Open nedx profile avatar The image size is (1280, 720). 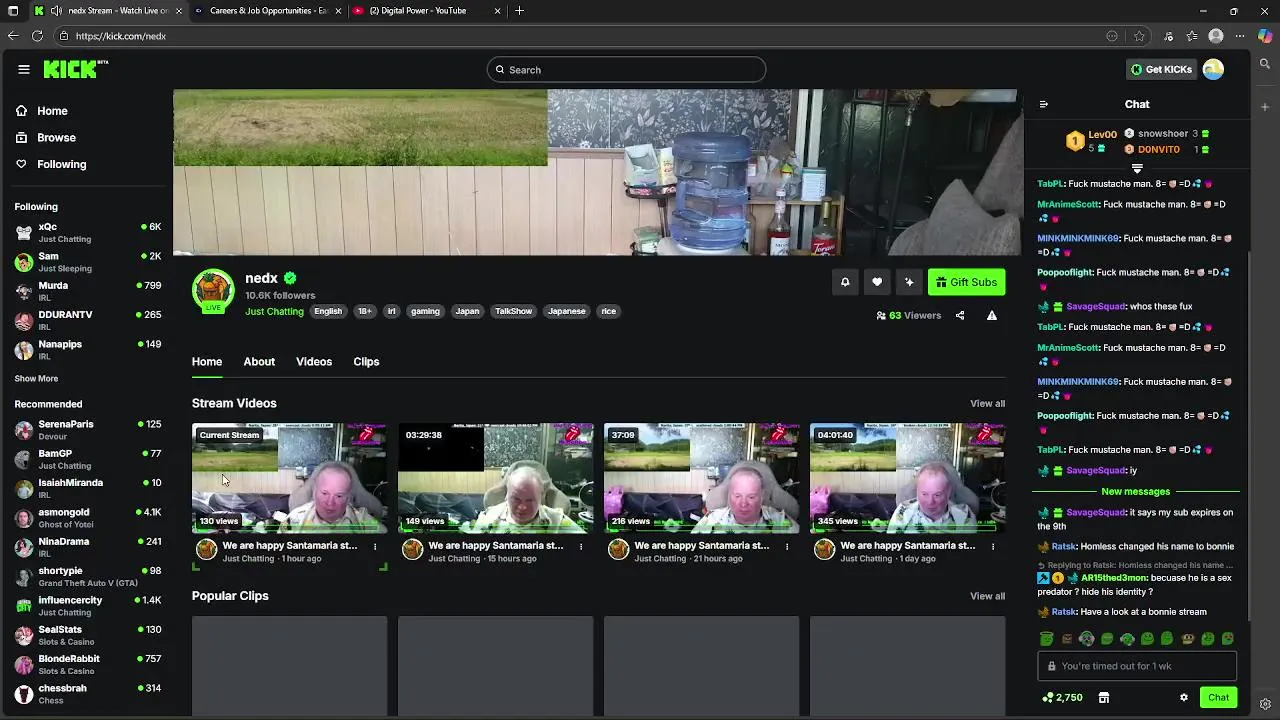213,289
